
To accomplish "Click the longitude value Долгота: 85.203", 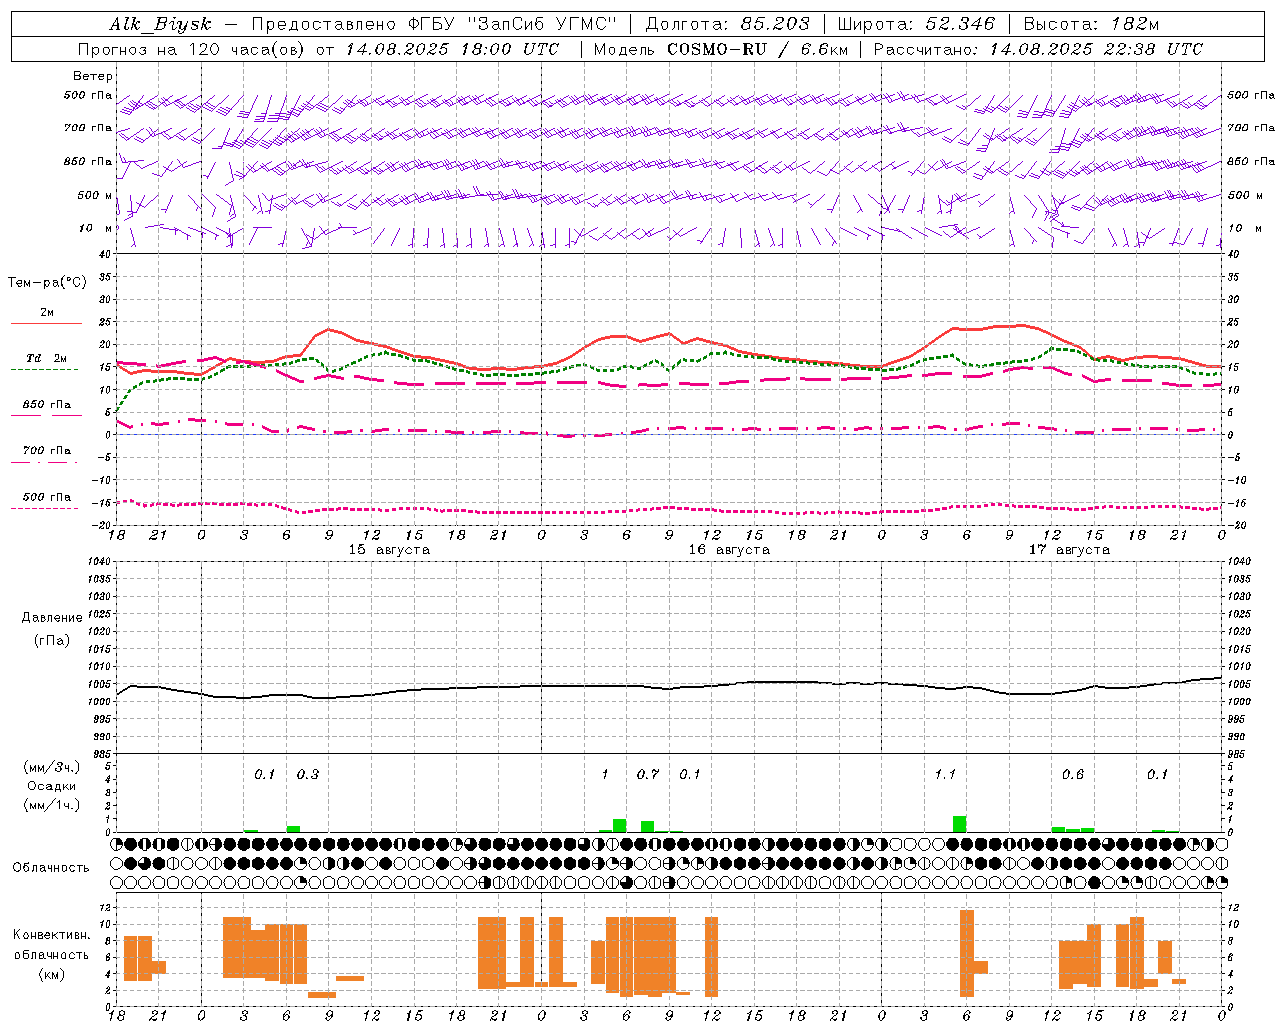I will 727,24.
